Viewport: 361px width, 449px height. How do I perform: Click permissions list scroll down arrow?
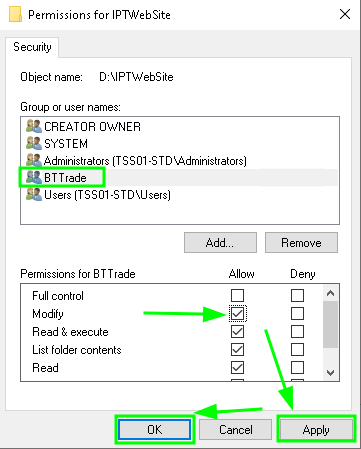point(330,373)
